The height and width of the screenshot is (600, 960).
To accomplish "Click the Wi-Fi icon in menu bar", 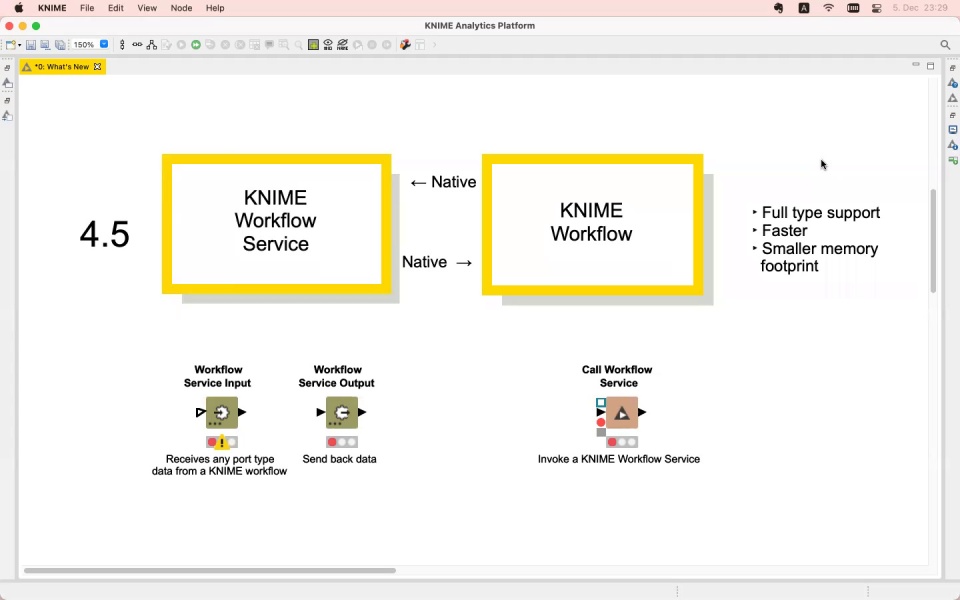I will pos(828,8).
